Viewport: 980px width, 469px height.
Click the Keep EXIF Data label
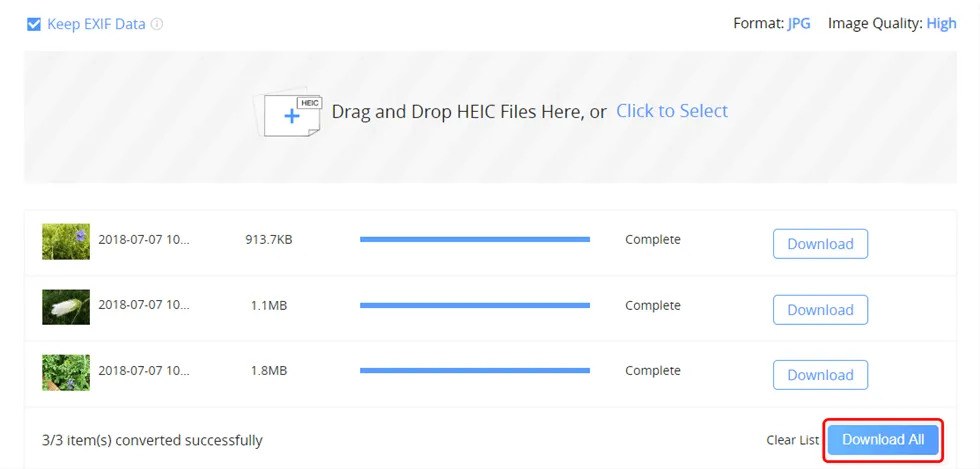96,24
